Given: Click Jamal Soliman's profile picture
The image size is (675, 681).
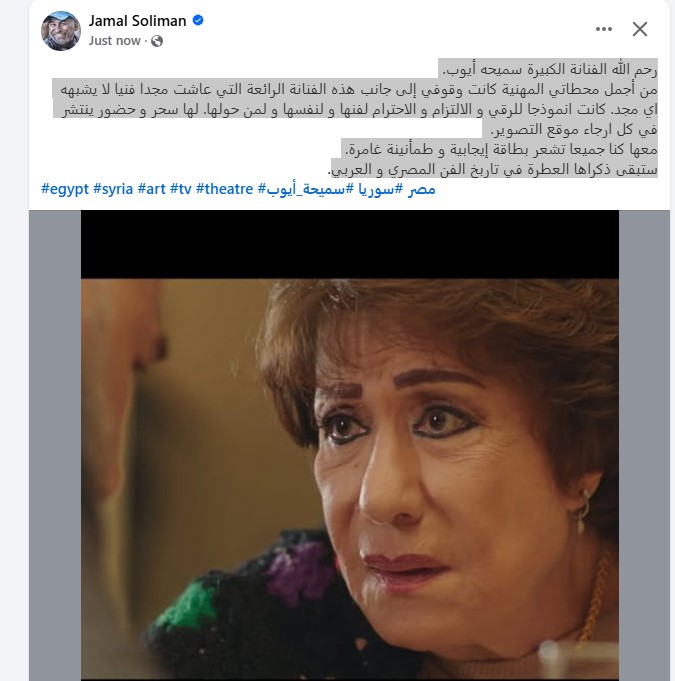Looking at the screenshot, I should (x=61, y=31).
